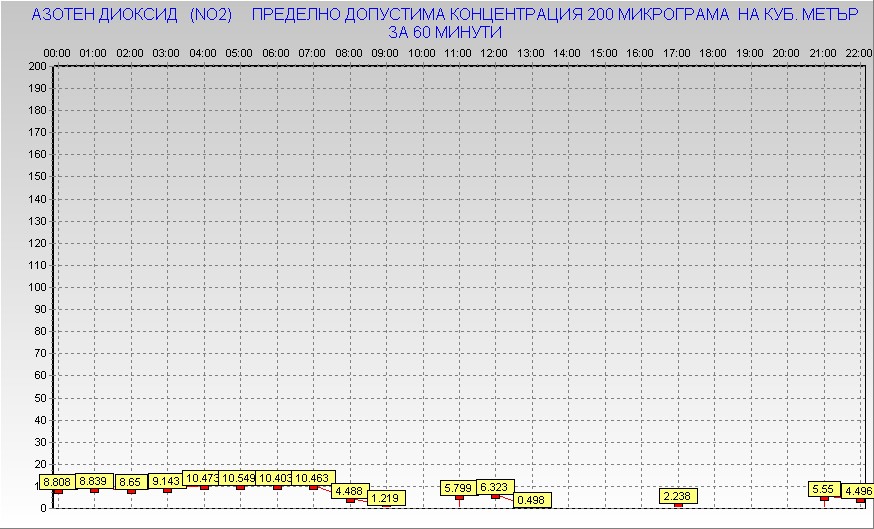The height and width of the screenshot is (529, 874).
Task: Click the 4.488 data label
Action: 349,491
